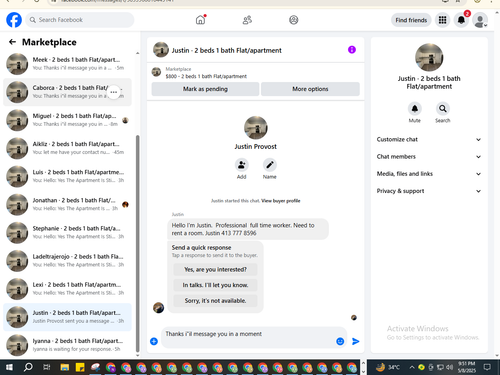Open the Luis conversation
This screenshot has height=375, width=500.
[x=67, y=176]
